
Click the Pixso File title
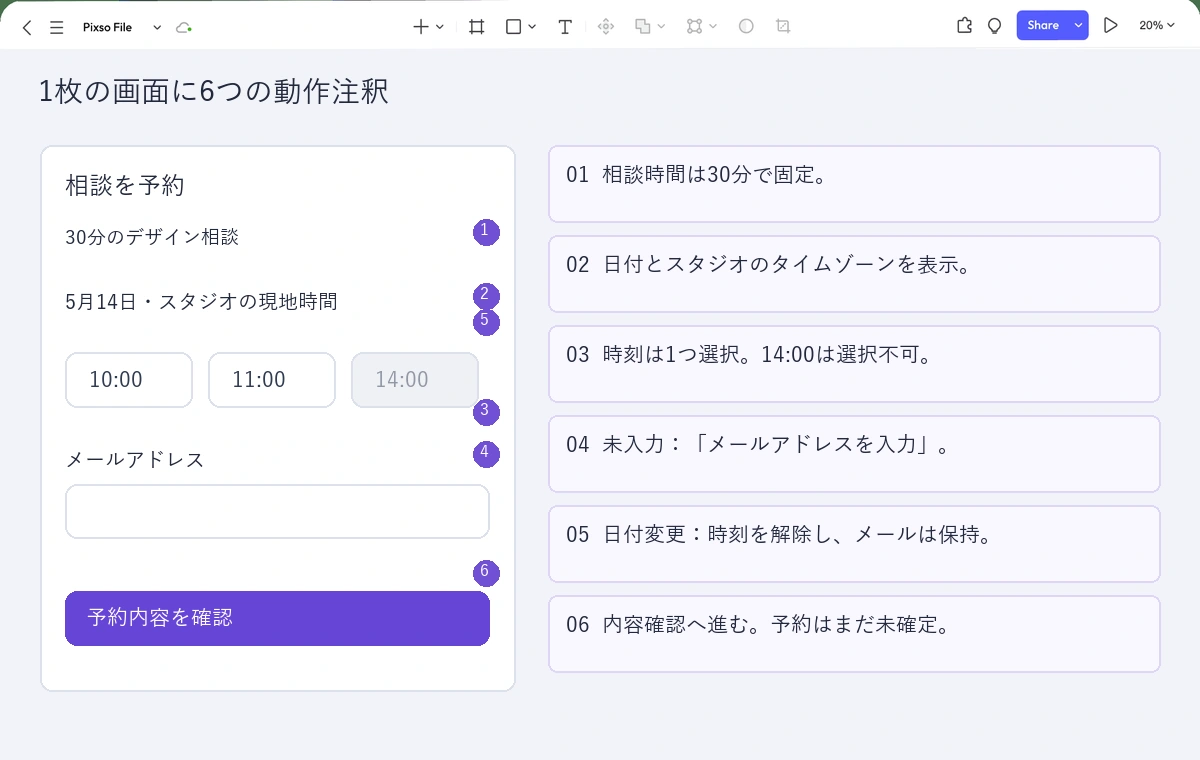[x=107, y=28]
